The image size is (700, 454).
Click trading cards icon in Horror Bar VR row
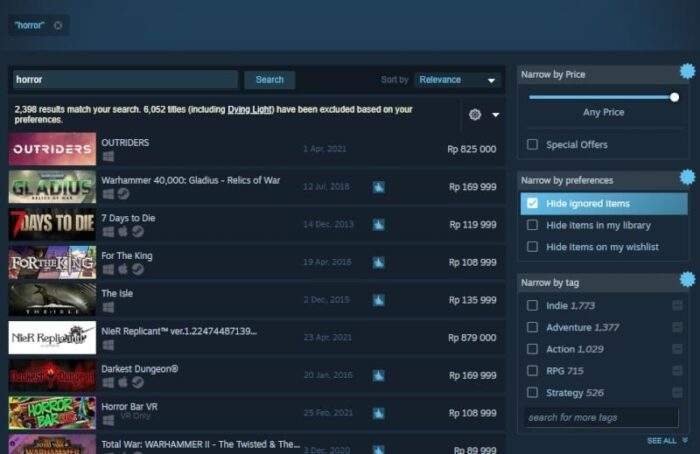coord(379,413)
